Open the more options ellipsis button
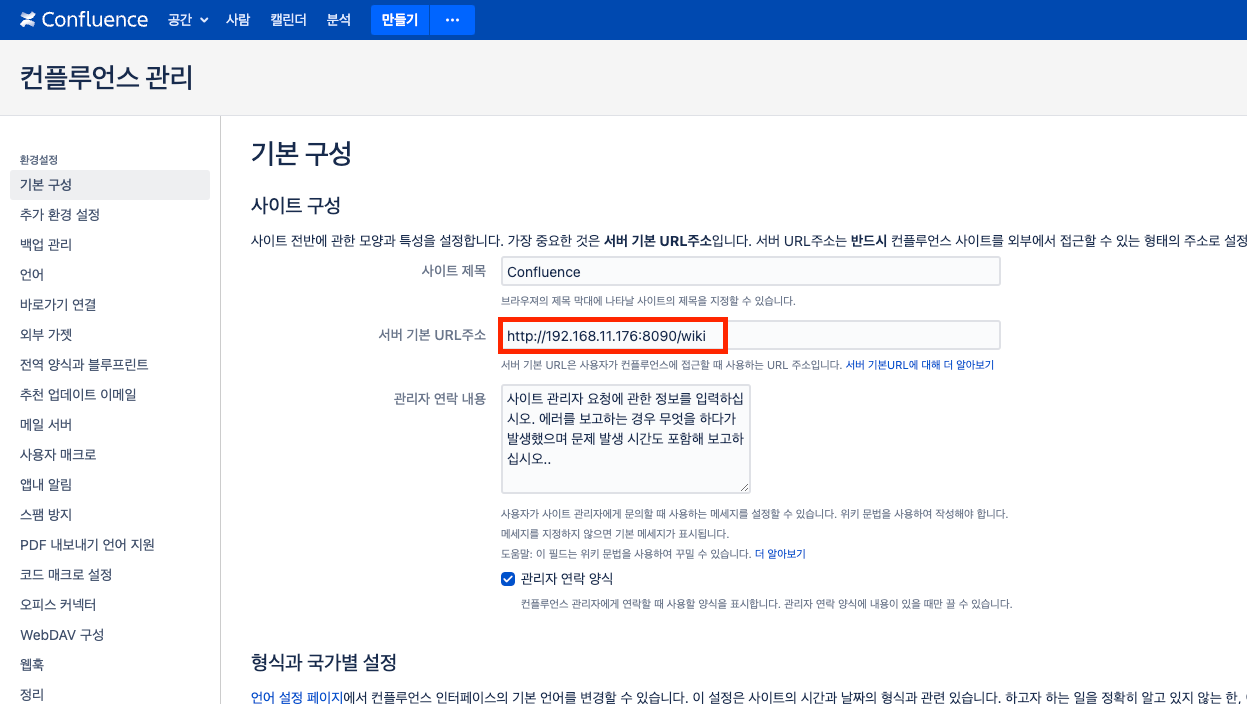This screenshot has height=704, width=1247. coord(452,20)
